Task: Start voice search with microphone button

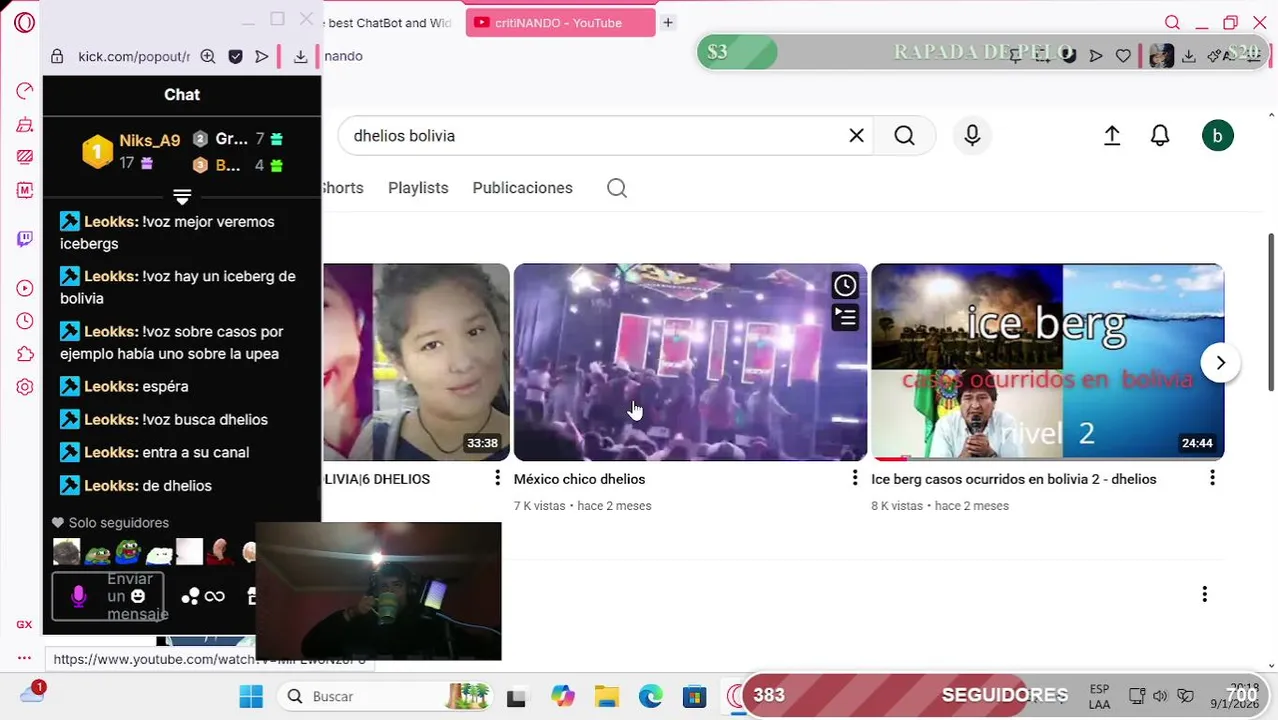Action: click(x=972, y=135)
